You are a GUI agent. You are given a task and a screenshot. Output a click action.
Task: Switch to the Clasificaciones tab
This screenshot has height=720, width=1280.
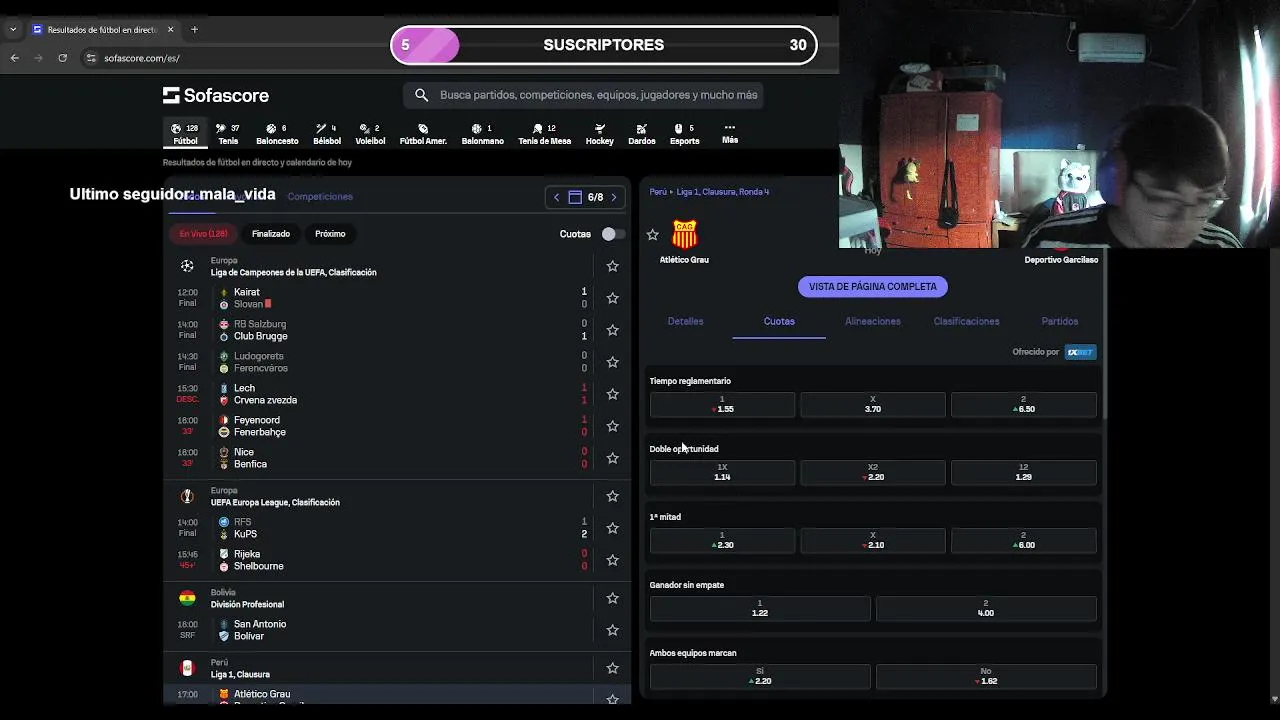966,321
